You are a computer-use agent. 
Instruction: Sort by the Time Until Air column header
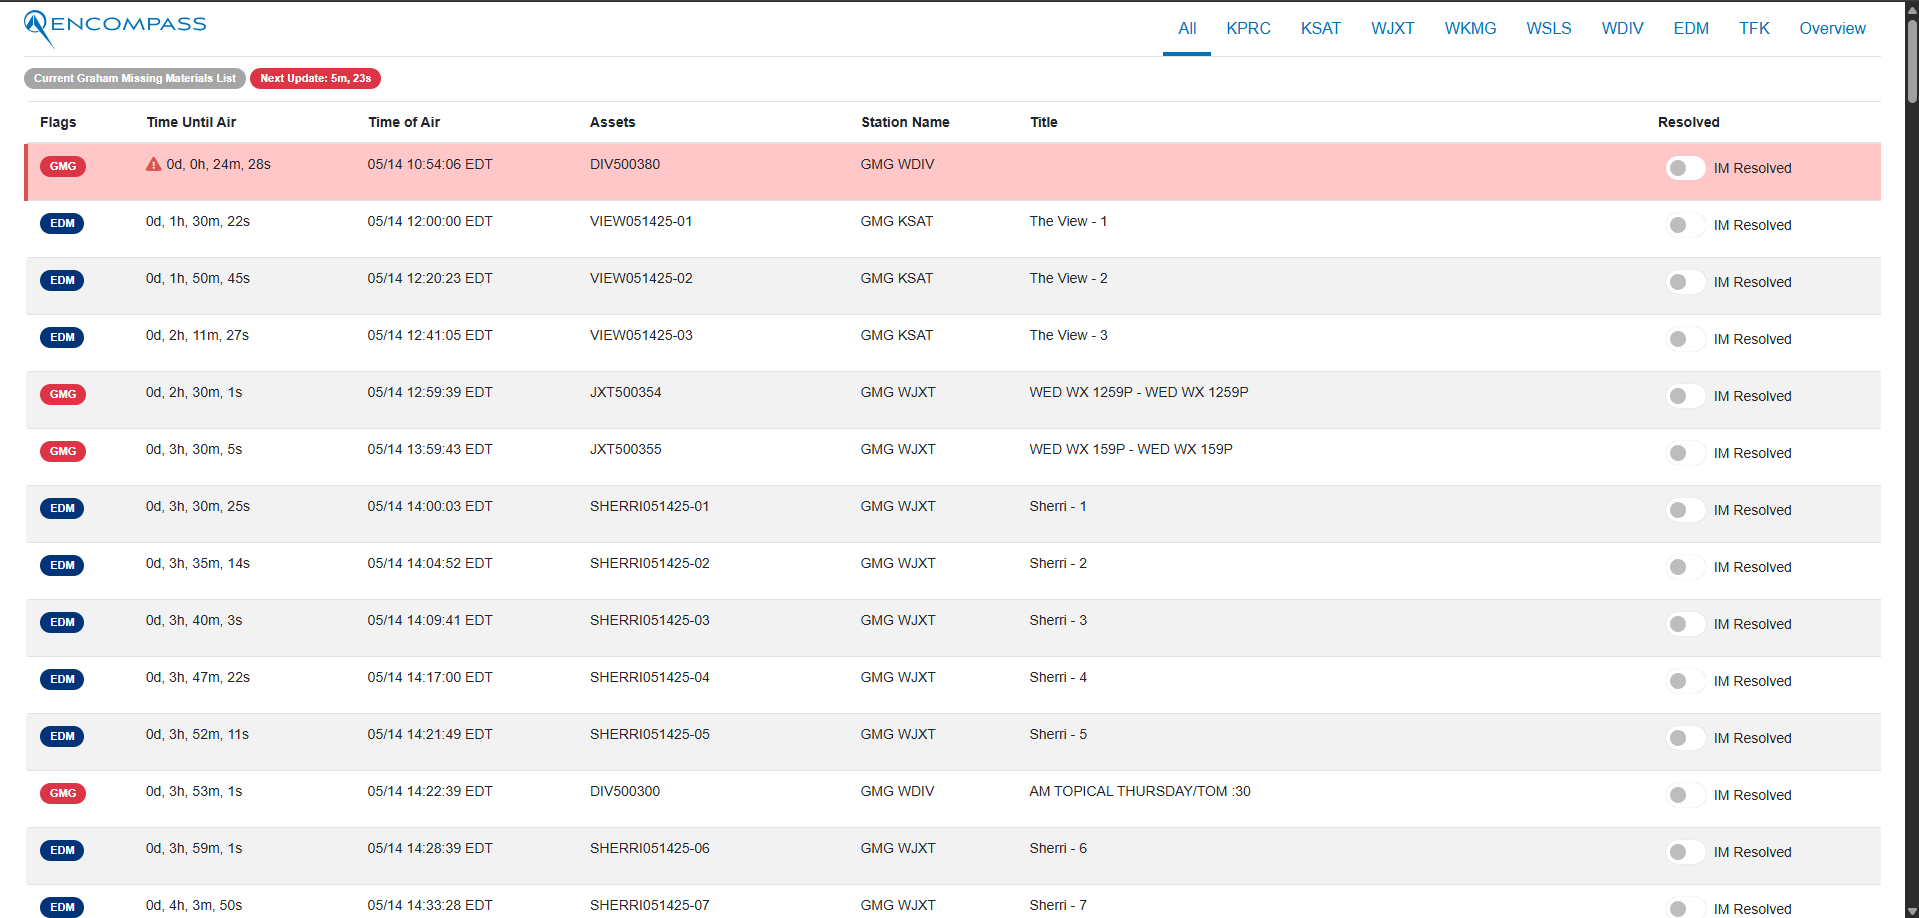coord(191,122)
